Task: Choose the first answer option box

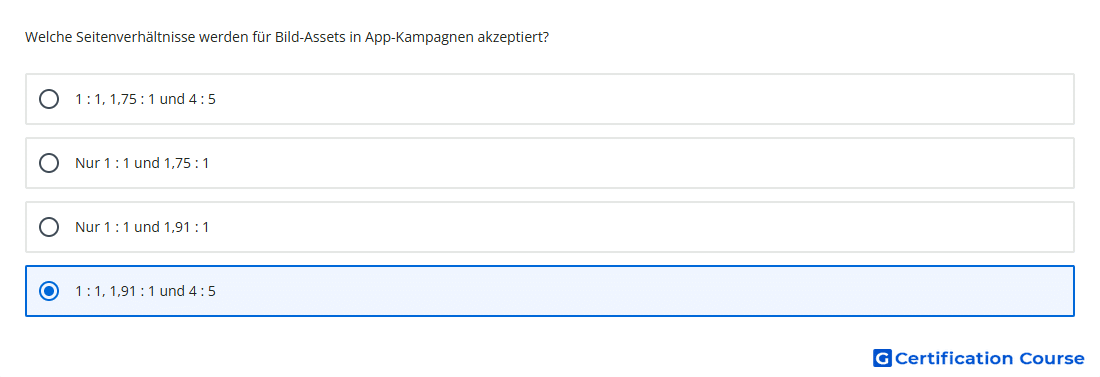Action: click(550, 99)
